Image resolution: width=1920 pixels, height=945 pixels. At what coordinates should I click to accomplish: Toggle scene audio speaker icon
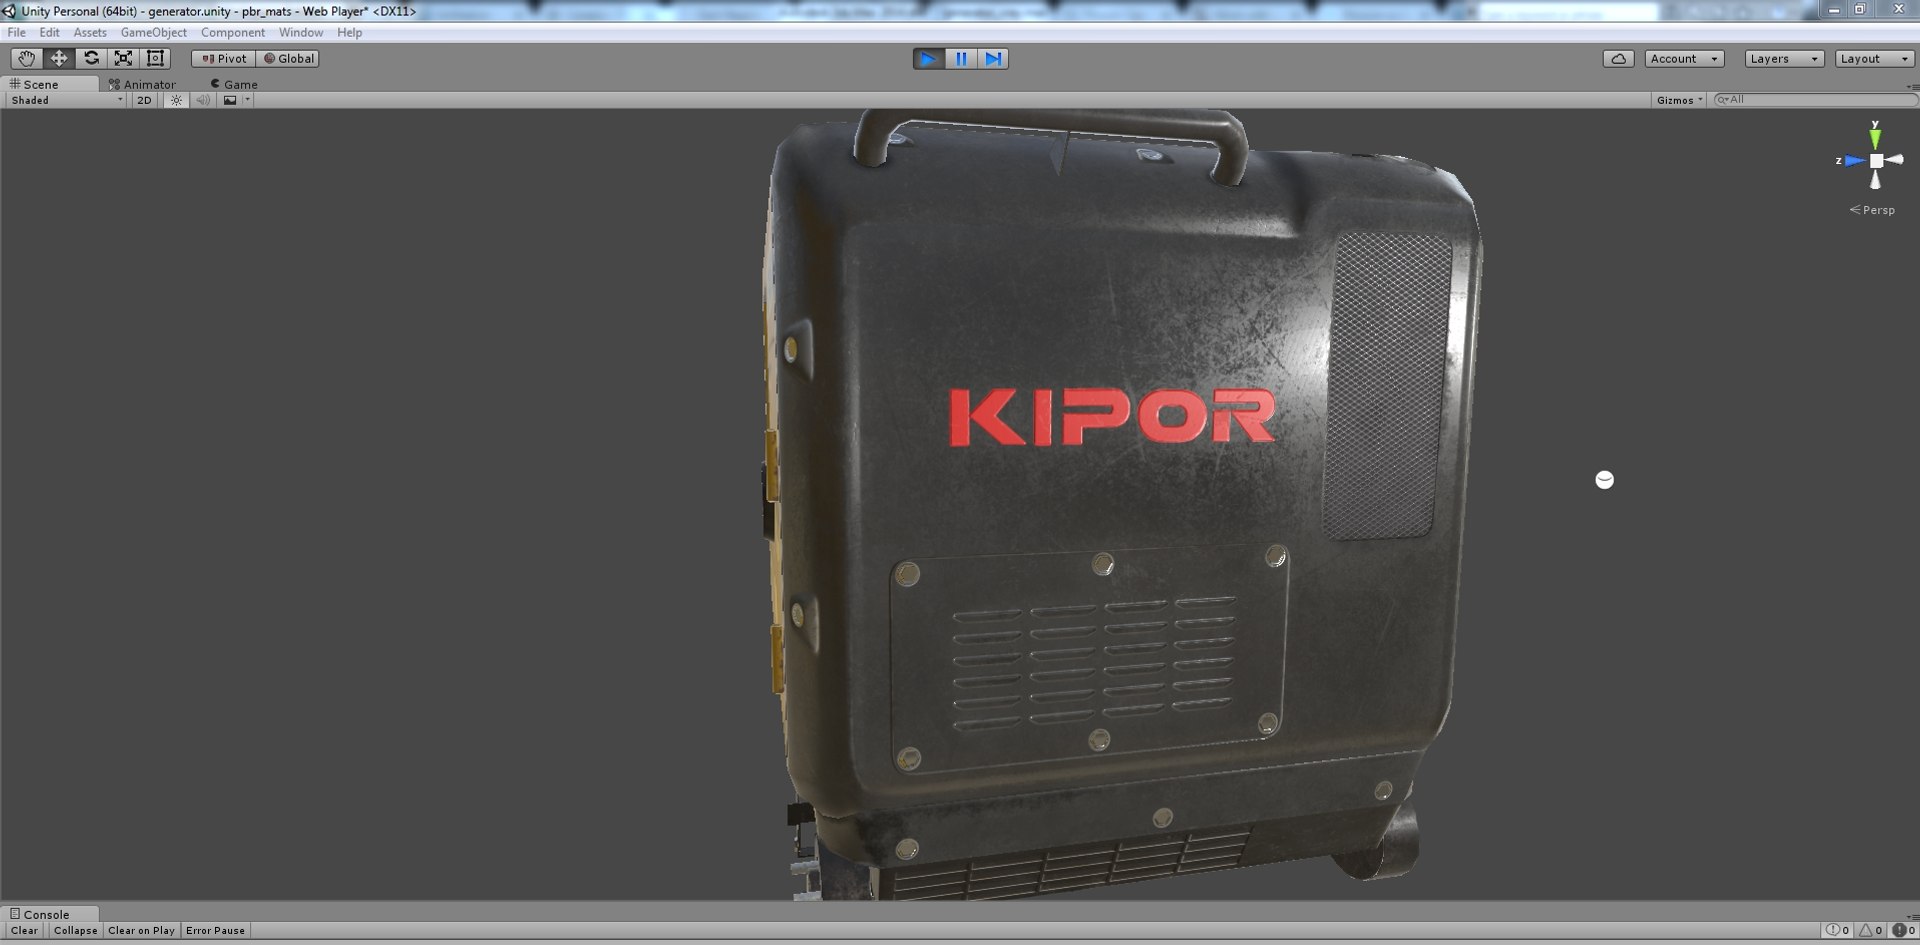point(203,100)
